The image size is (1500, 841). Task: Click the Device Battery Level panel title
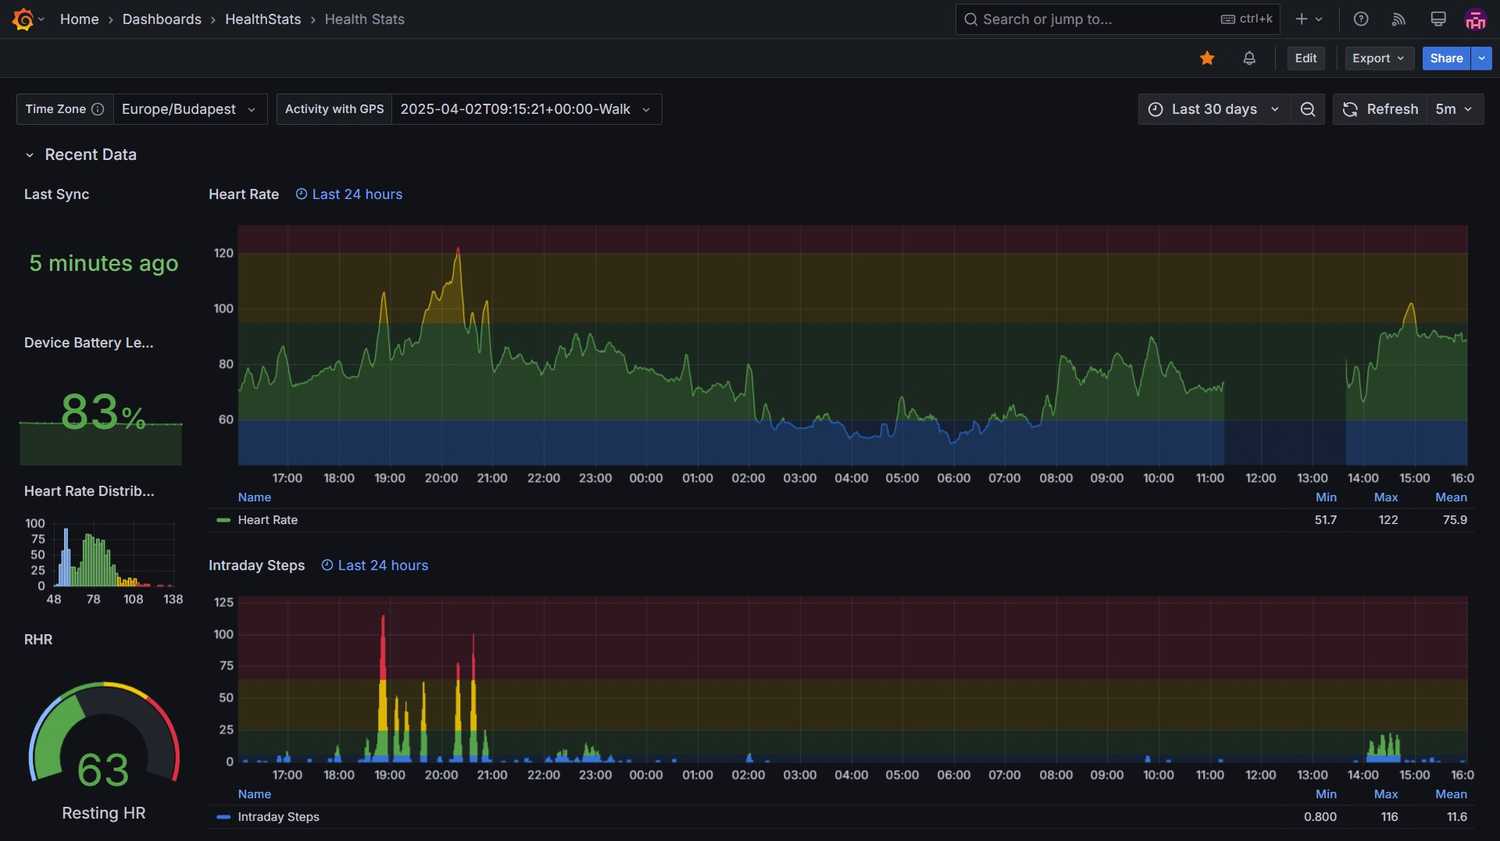(x=89, y=342)
